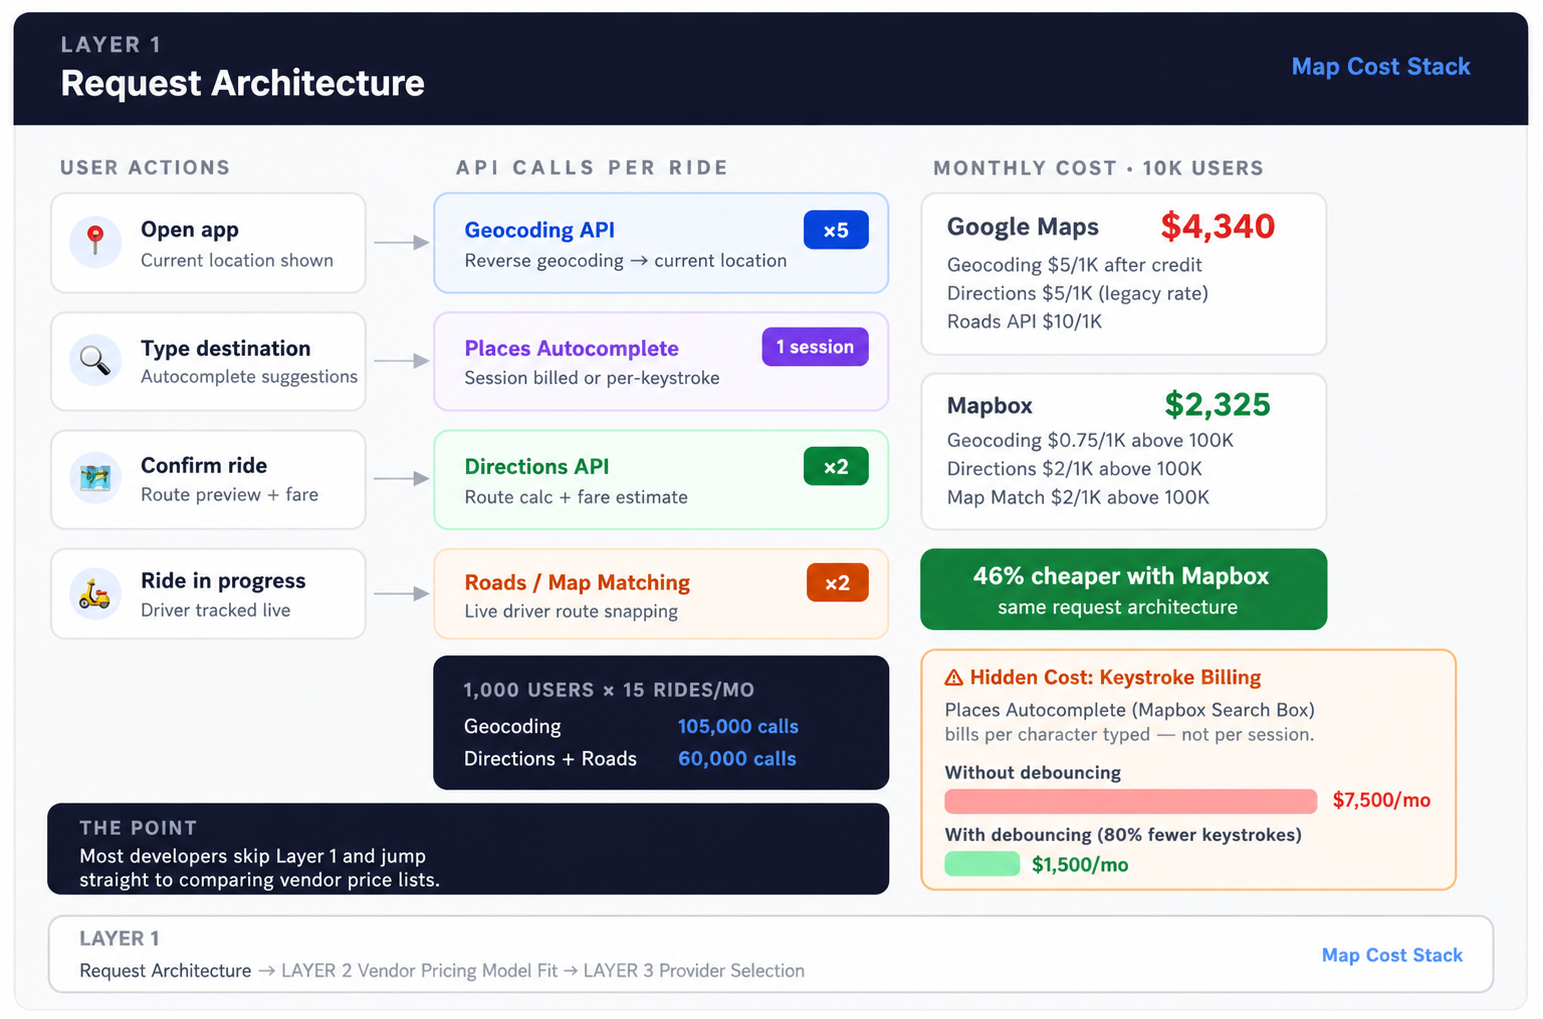Image resolution: width=1543 pixels, height=1019 pixels.
Task: Click the red Without debouncing cost bar
Action: [1131, 801]
